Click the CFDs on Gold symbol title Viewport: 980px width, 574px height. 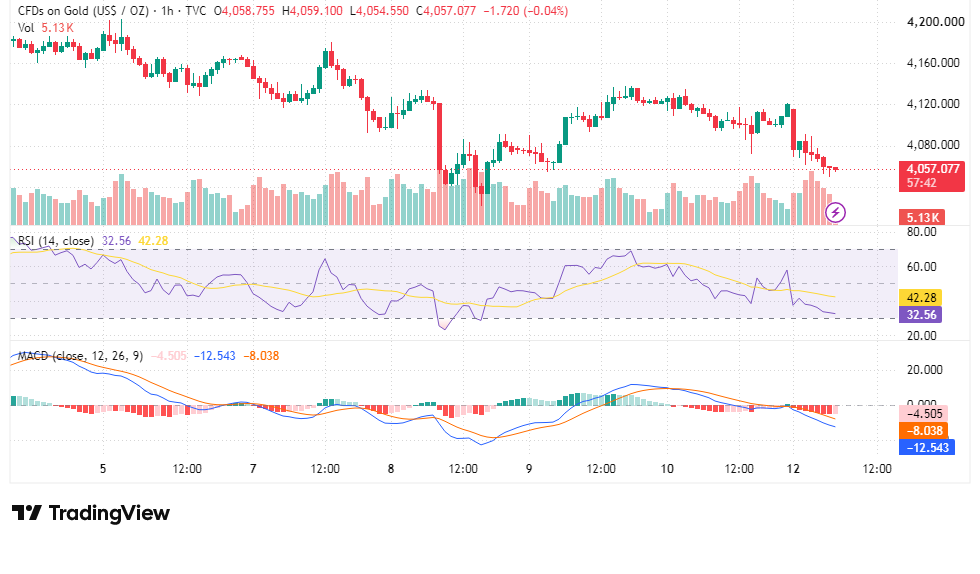[84, 11]
